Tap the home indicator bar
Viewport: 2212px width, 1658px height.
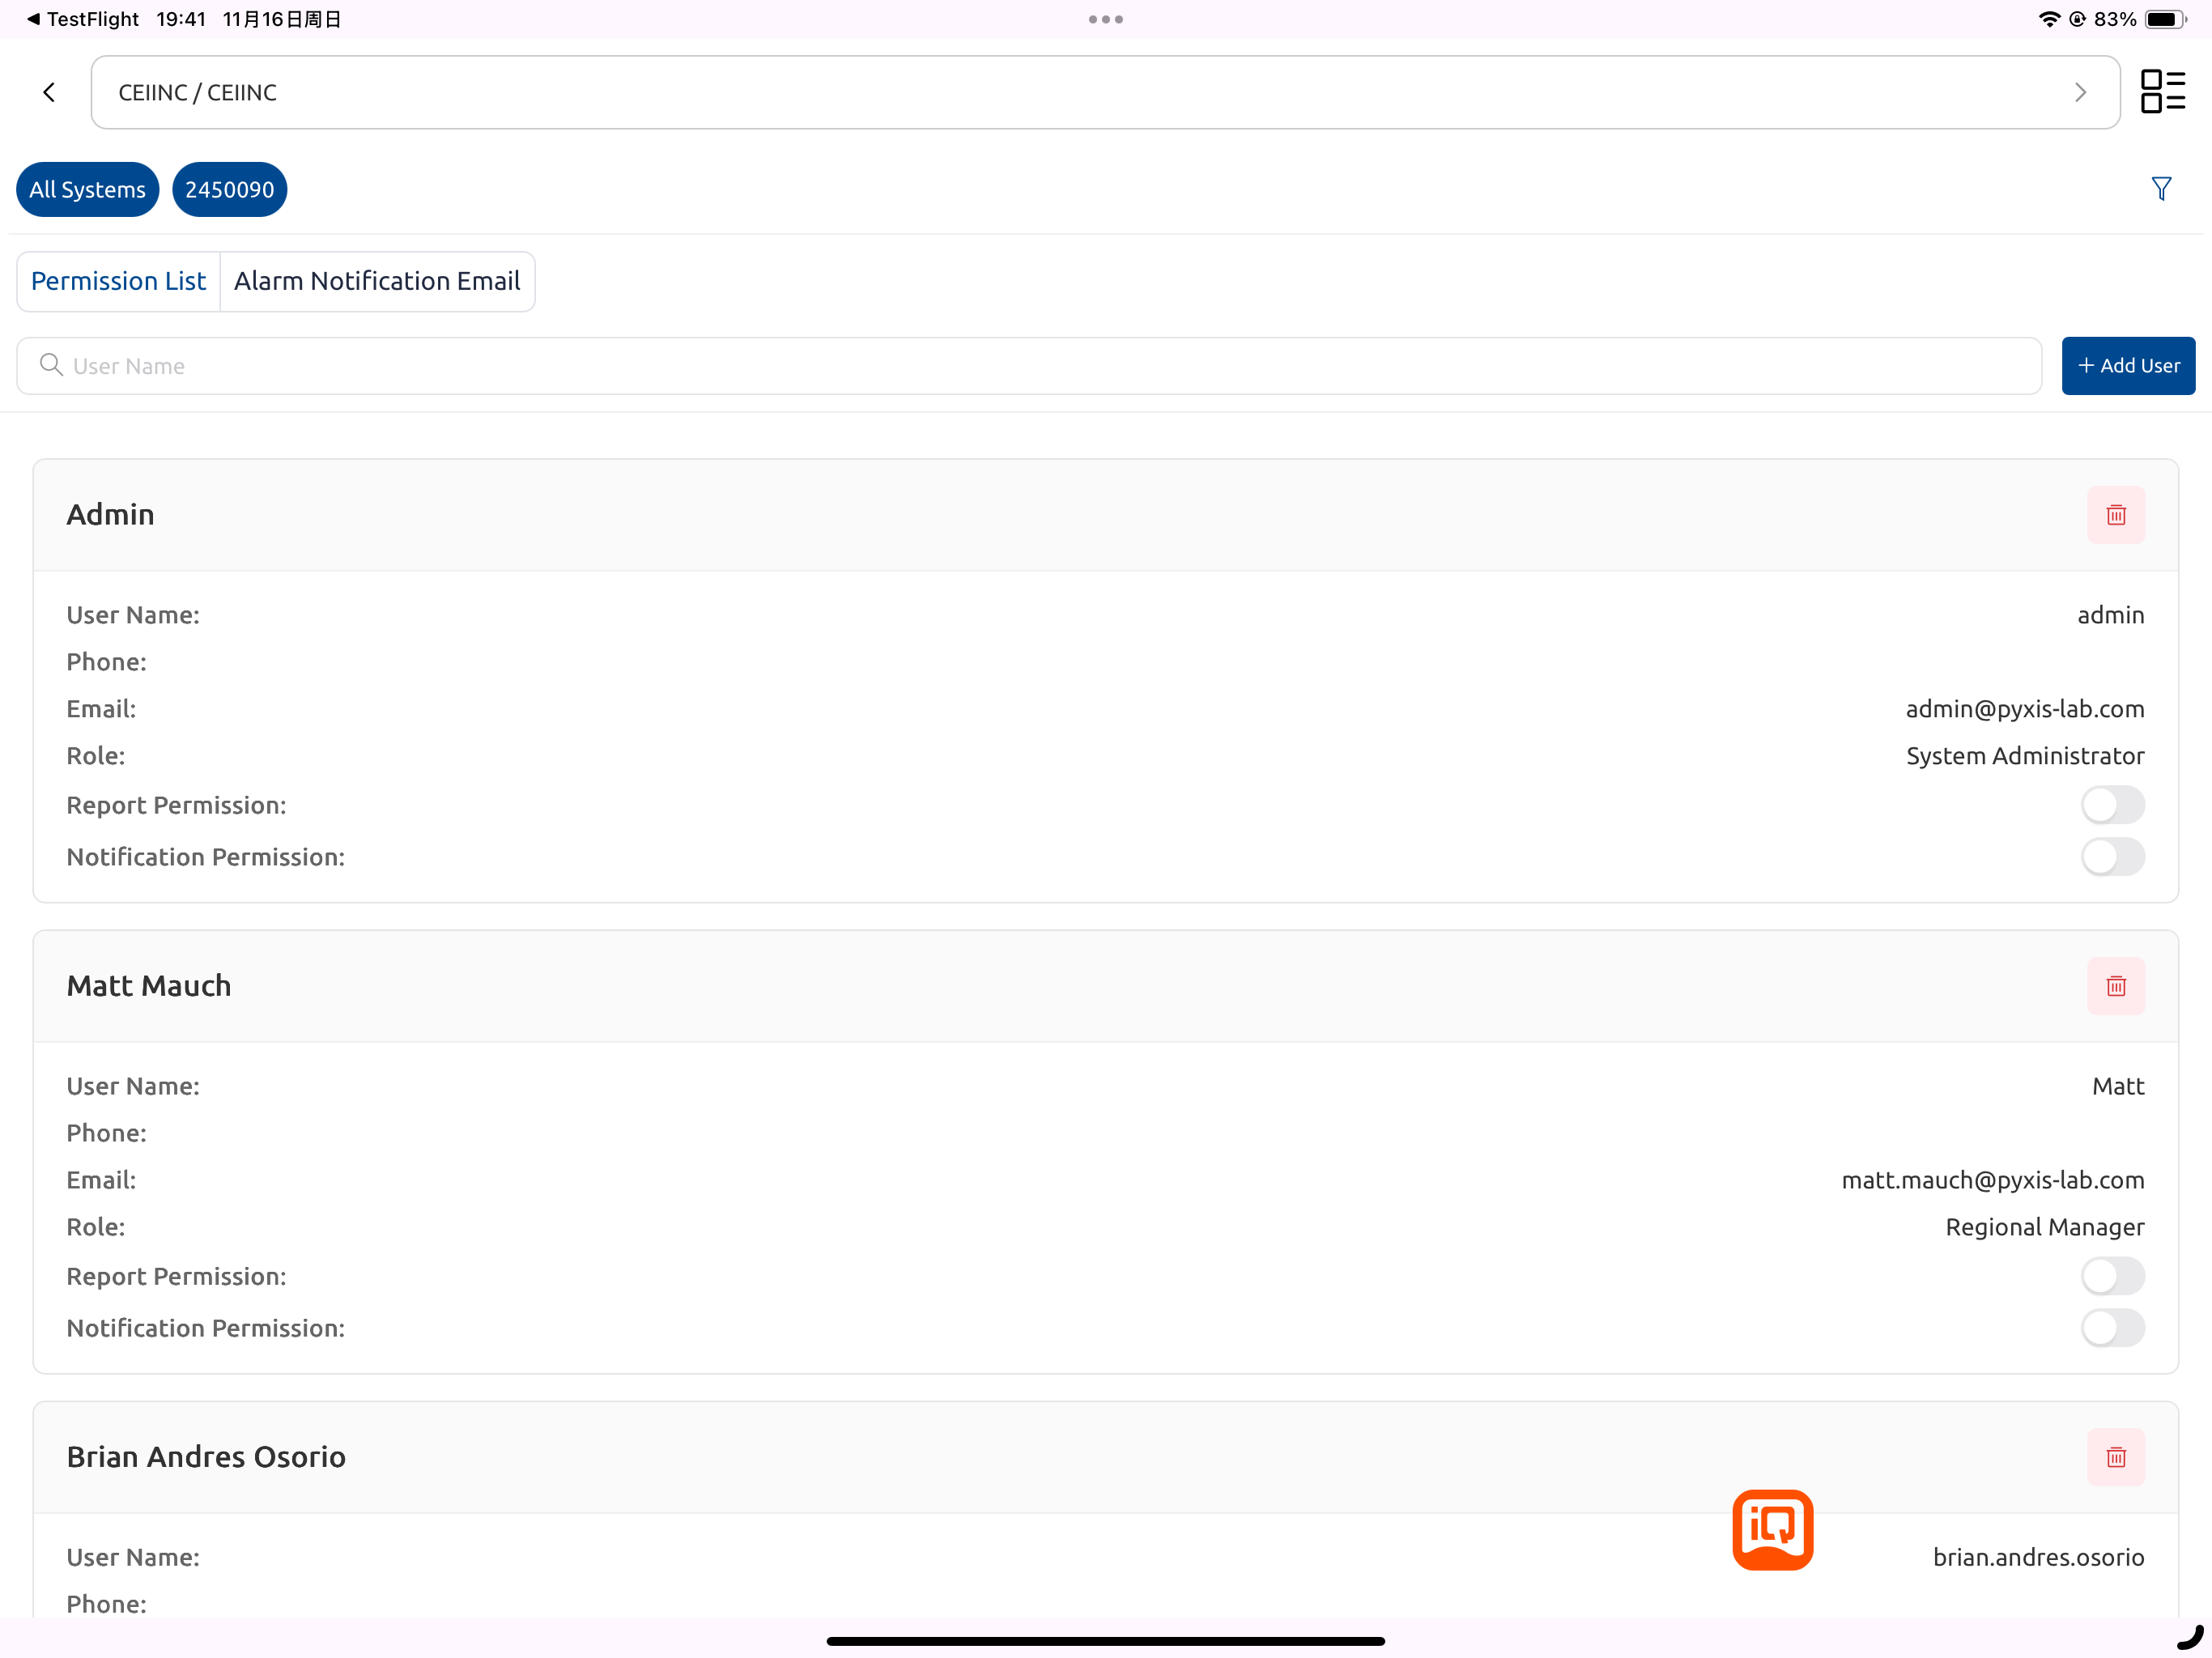coord(1105,1641)
